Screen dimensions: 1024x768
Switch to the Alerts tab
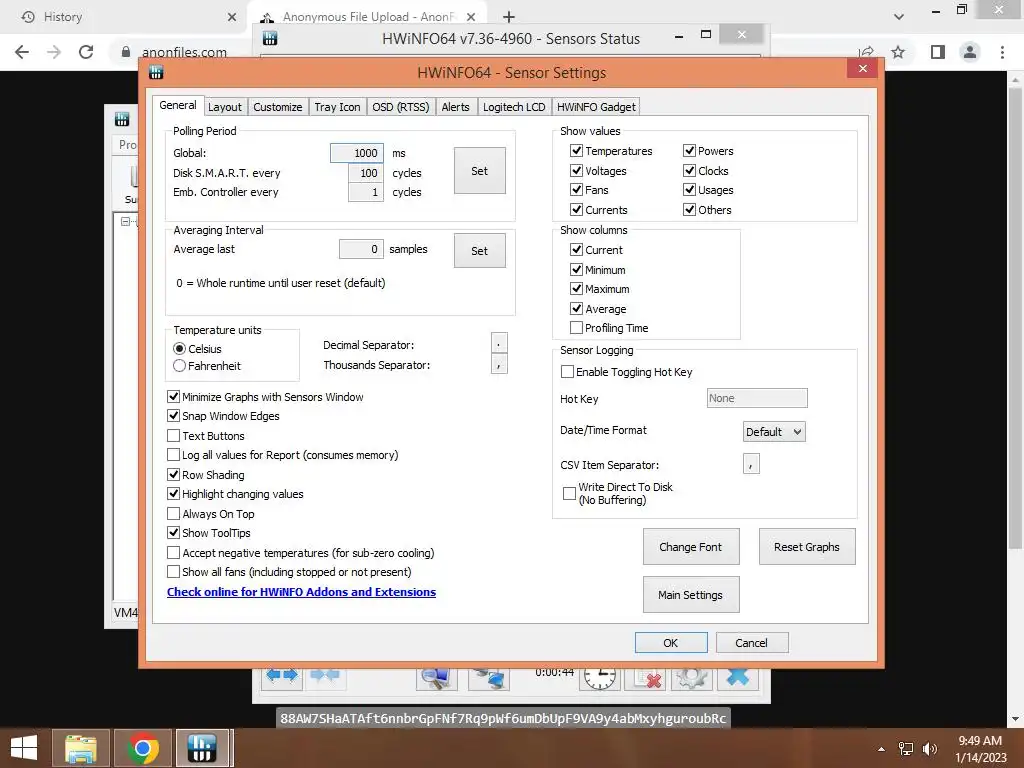455,107
